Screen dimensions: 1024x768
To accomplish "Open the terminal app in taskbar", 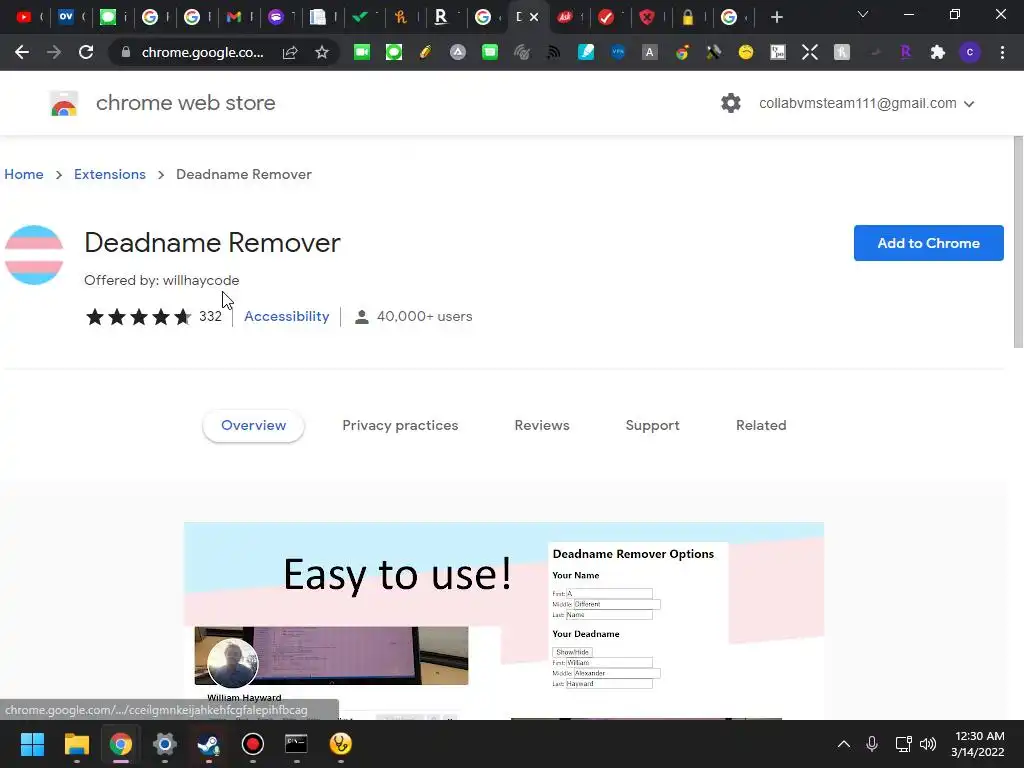I will pyautogui.click(x=296, y=744).
